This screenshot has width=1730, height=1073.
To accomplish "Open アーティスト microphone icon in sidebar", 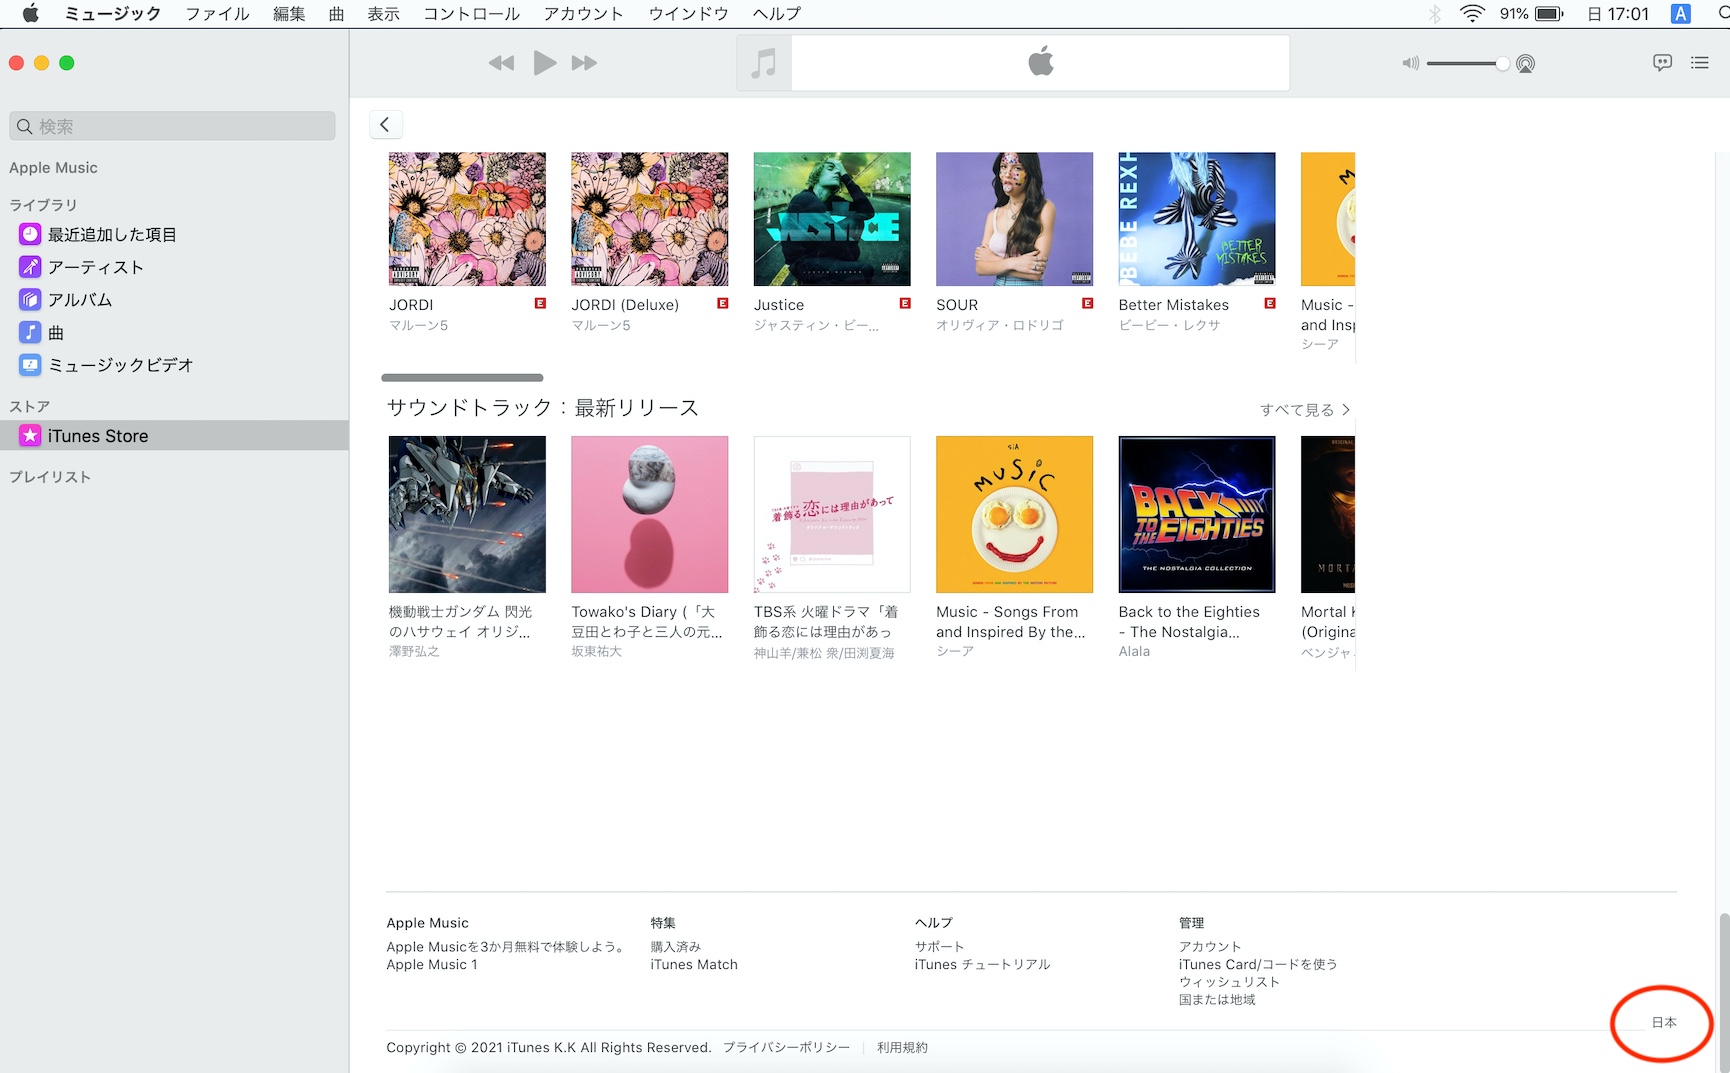I will point(30,267).
